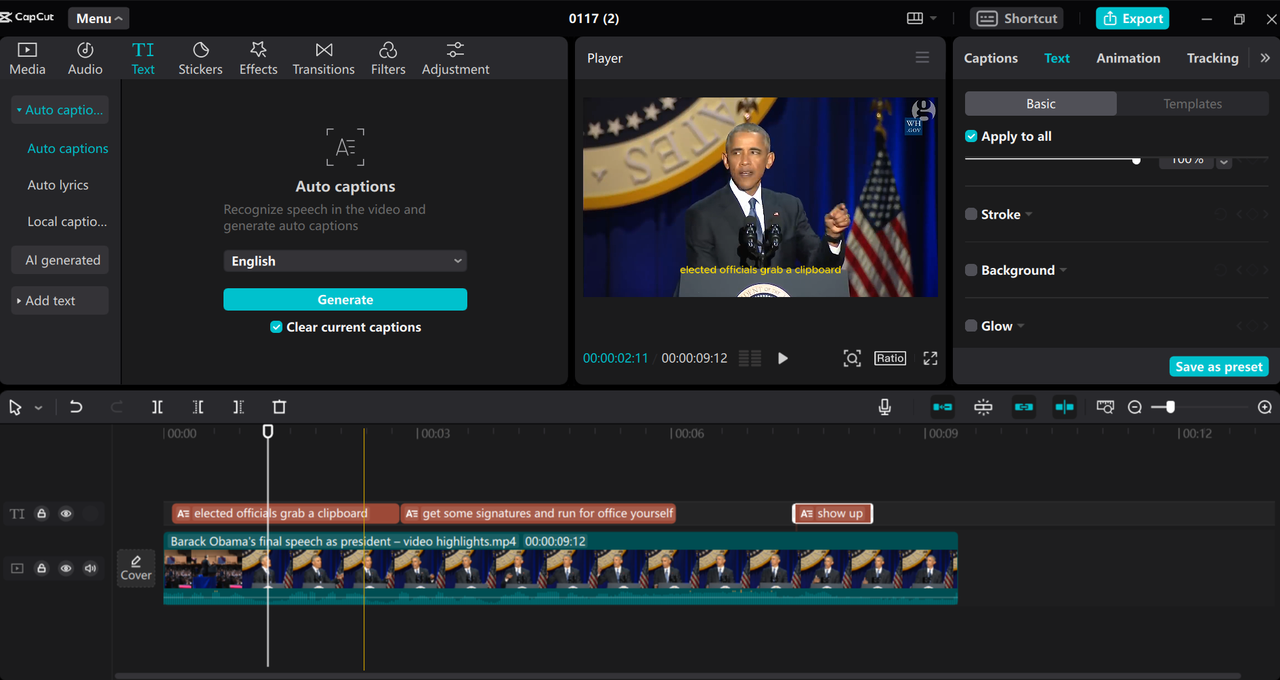Expand the Stroke section arrow
This screenshot has height=680, width=1280.
(x=1029, y=215)
